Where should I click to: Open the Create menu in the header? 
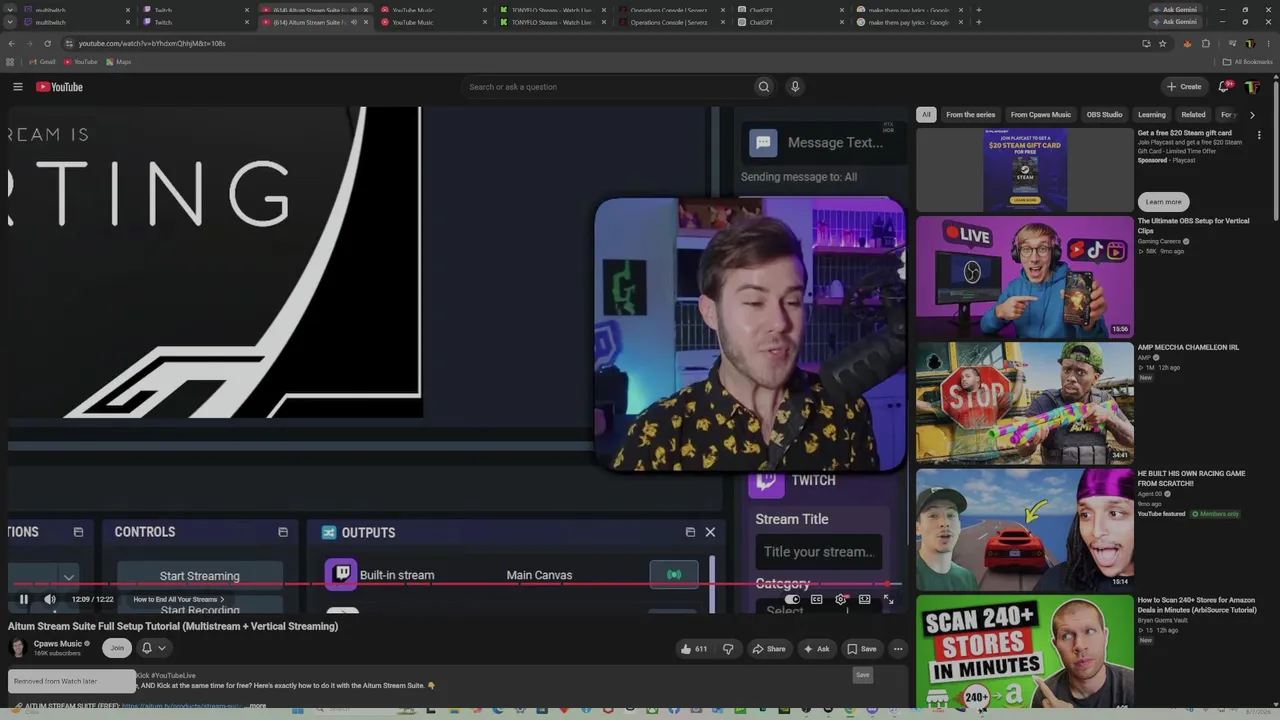pos(1184,87)
